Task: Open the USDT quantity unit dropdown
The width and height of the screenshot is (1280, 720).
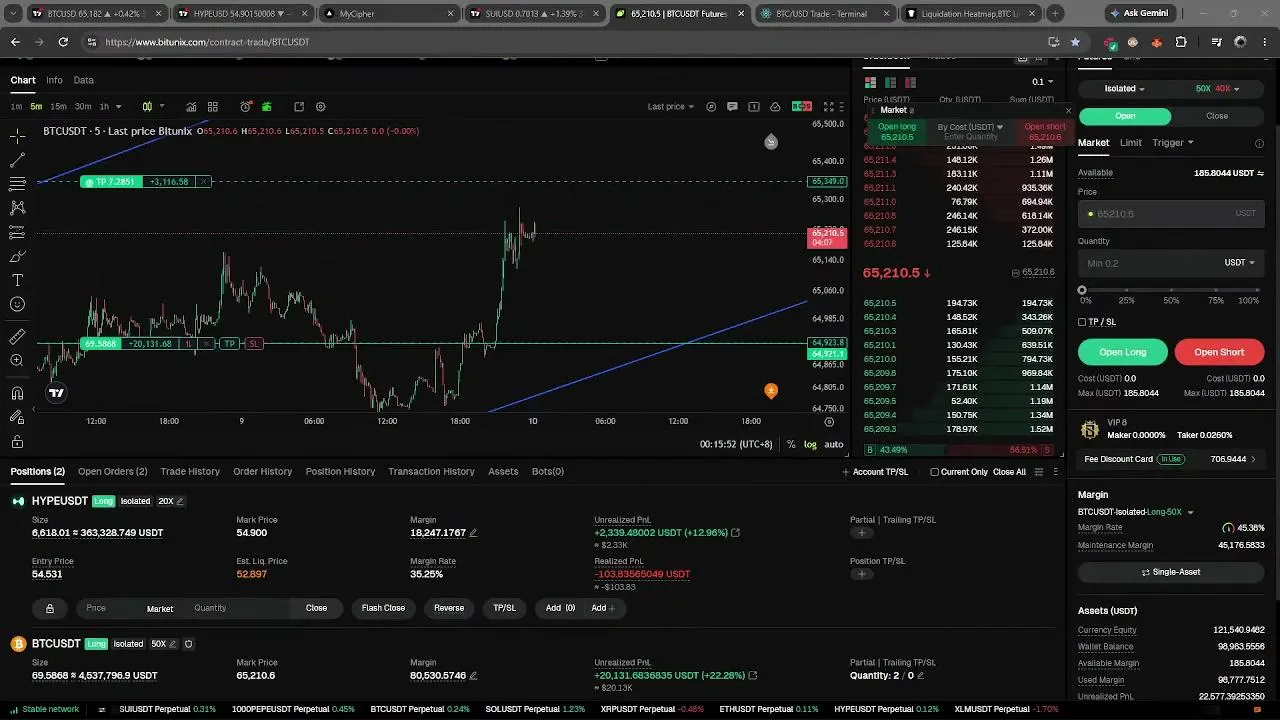Action: click(x=1240, y=263)
